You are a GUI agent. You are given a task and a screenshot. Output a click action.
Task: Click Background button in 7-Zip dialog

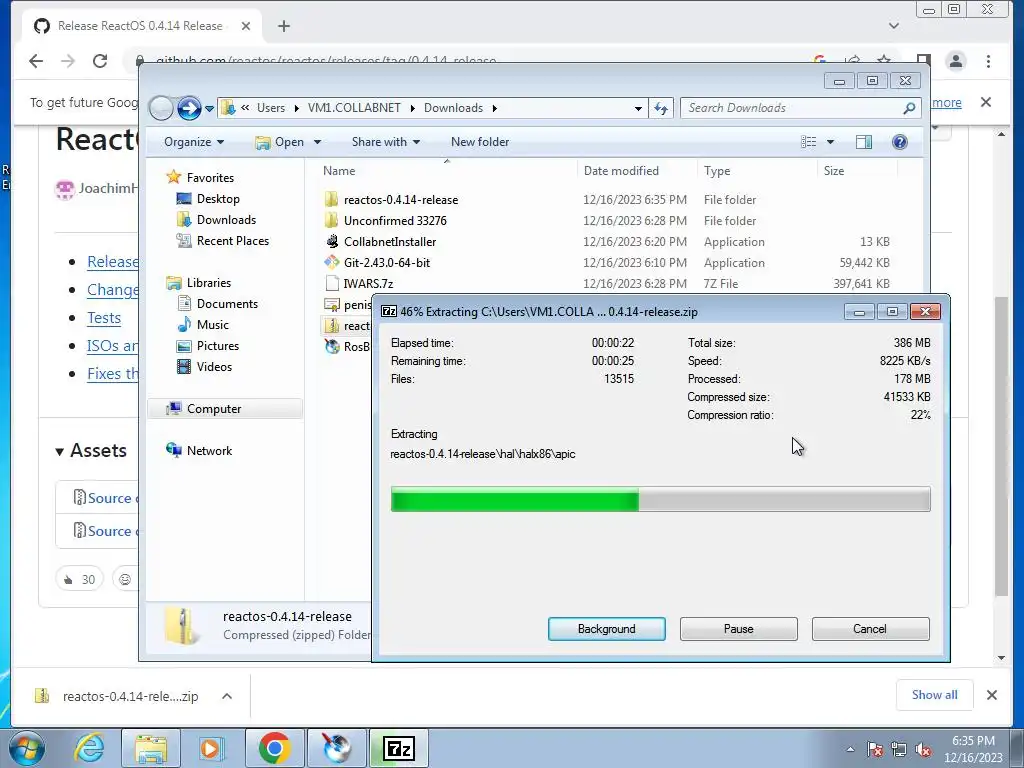[x=607, y=629]
